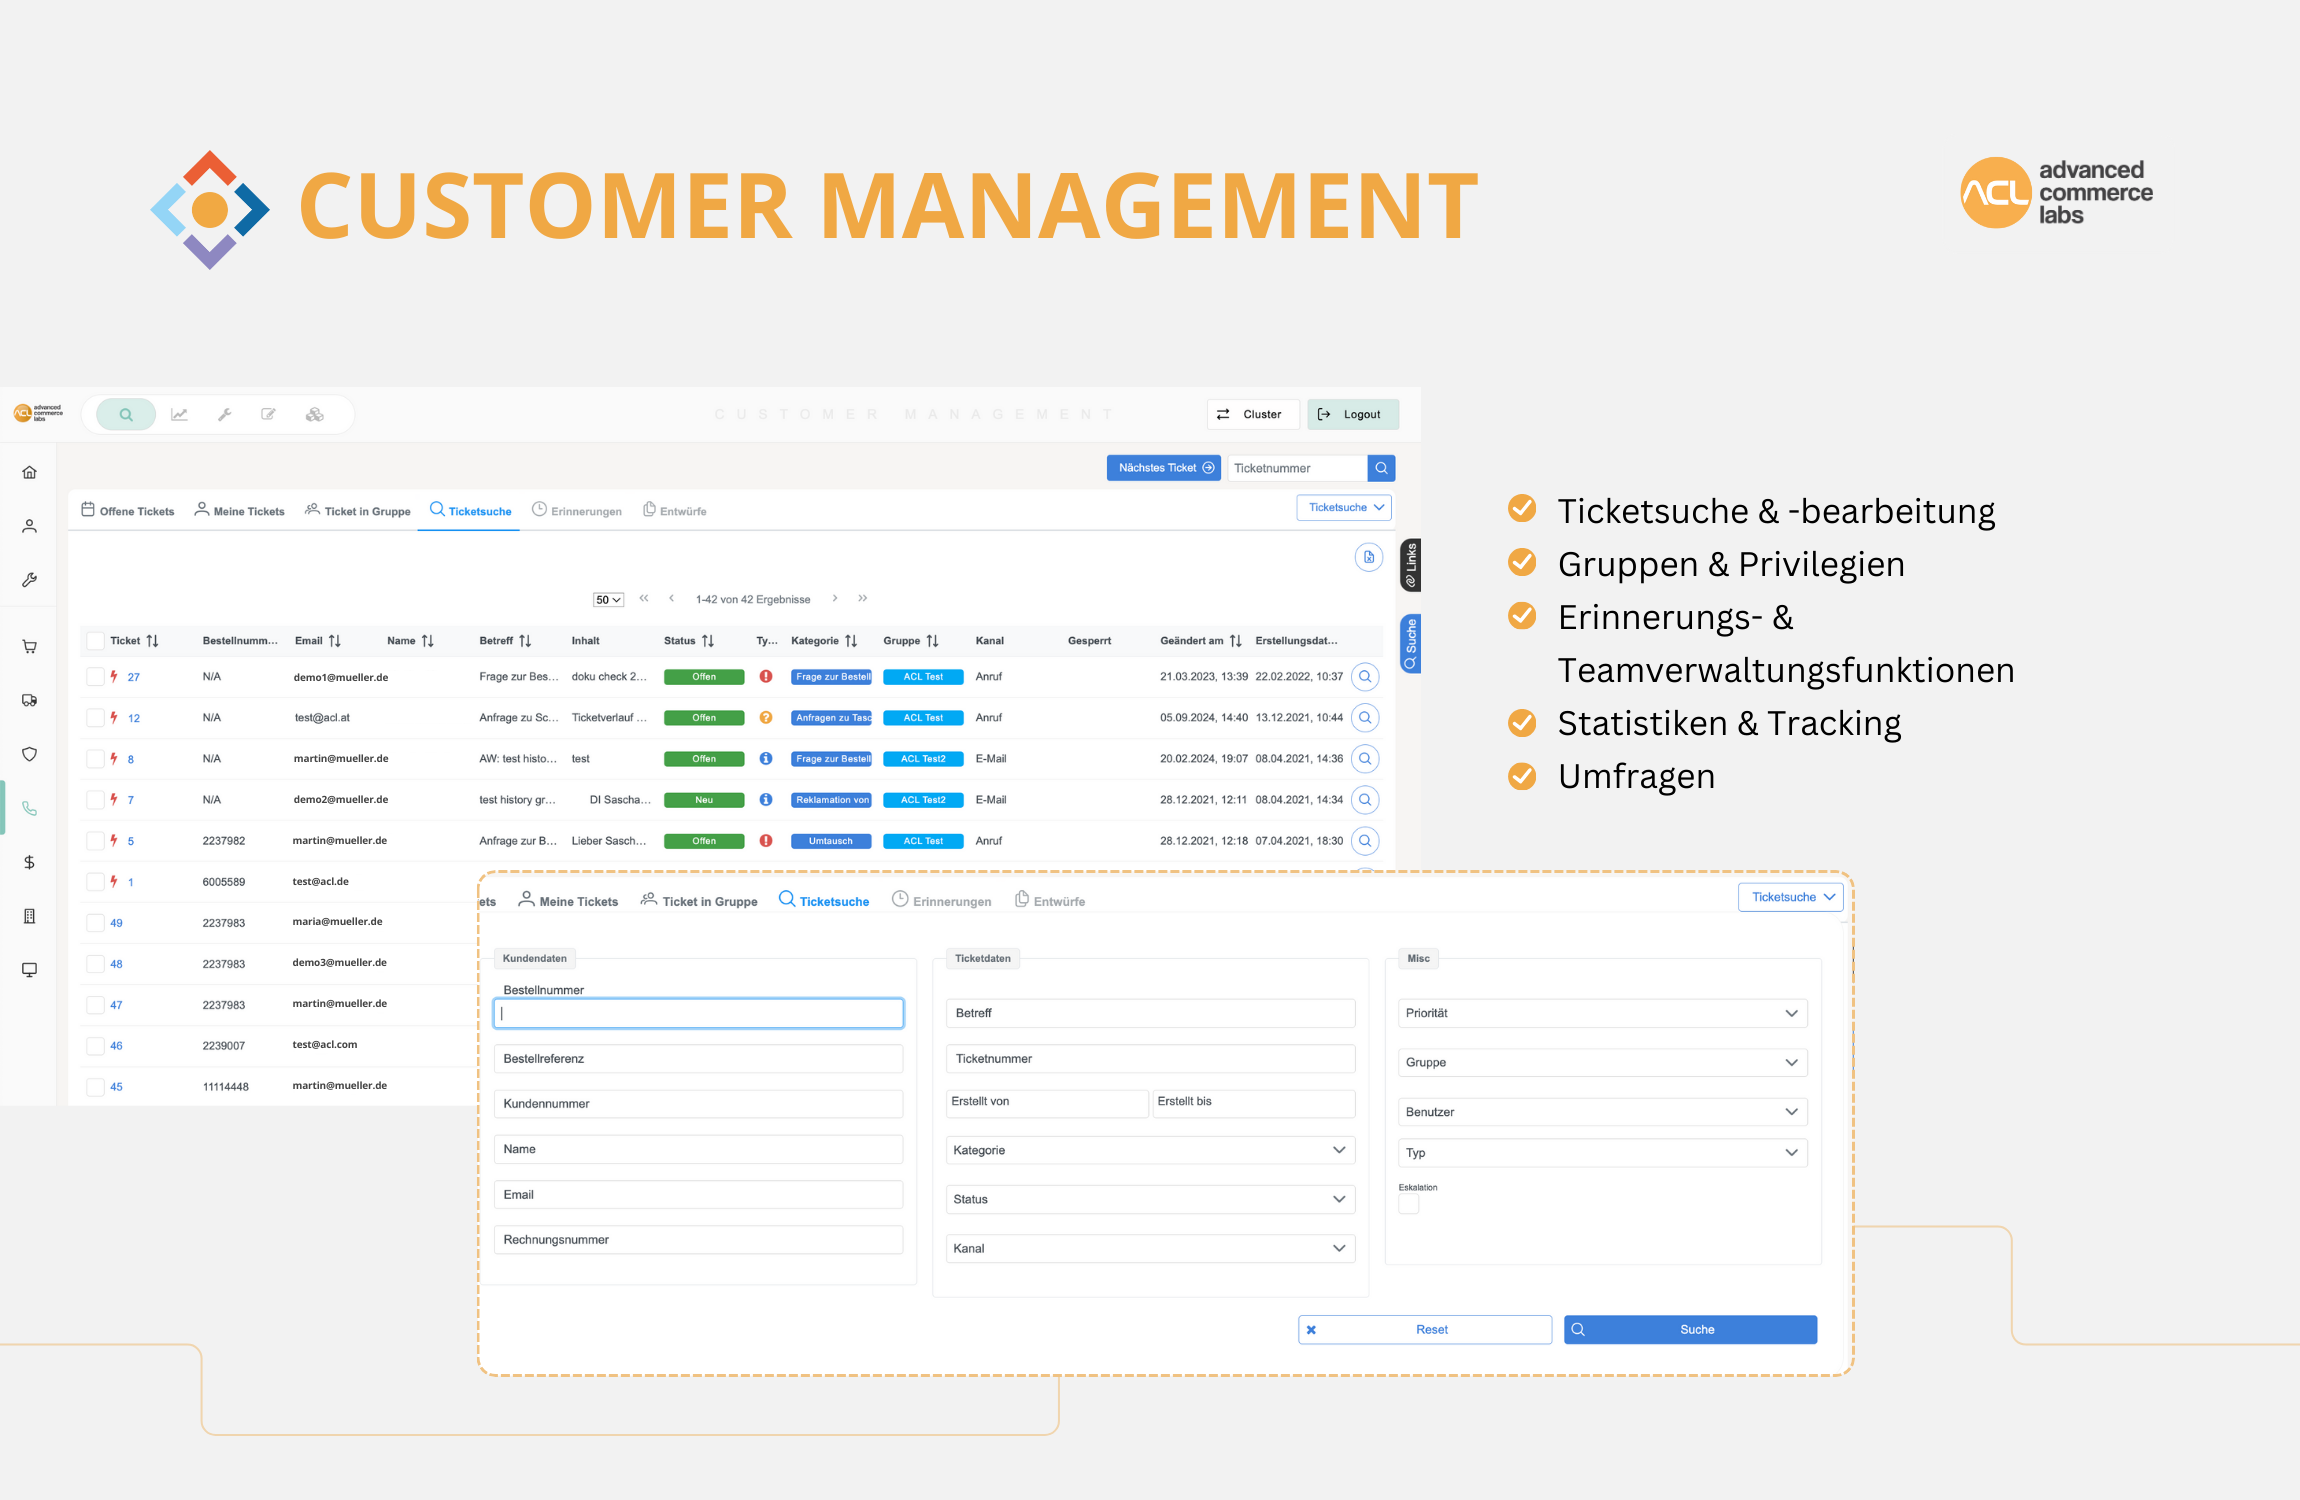Open the 50 results-per-page dropdown
2300x1500 pixels.
[x=608, y=600]
